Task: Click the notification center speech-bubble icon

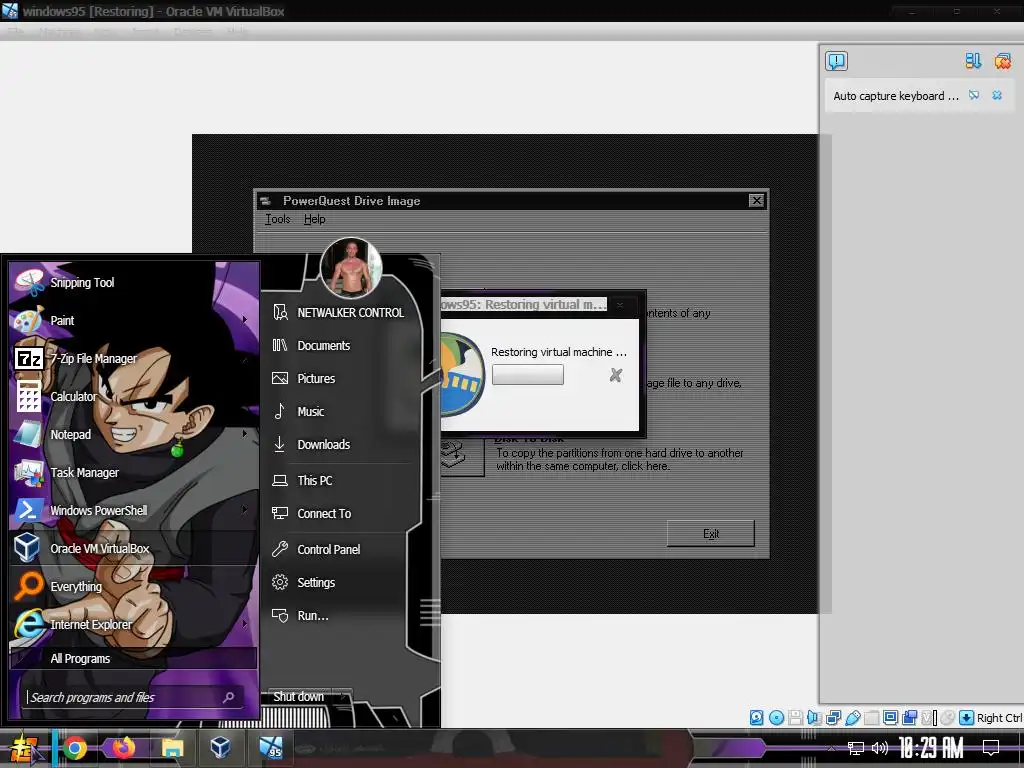Action: pyautogui.click(x=837, y=61)
